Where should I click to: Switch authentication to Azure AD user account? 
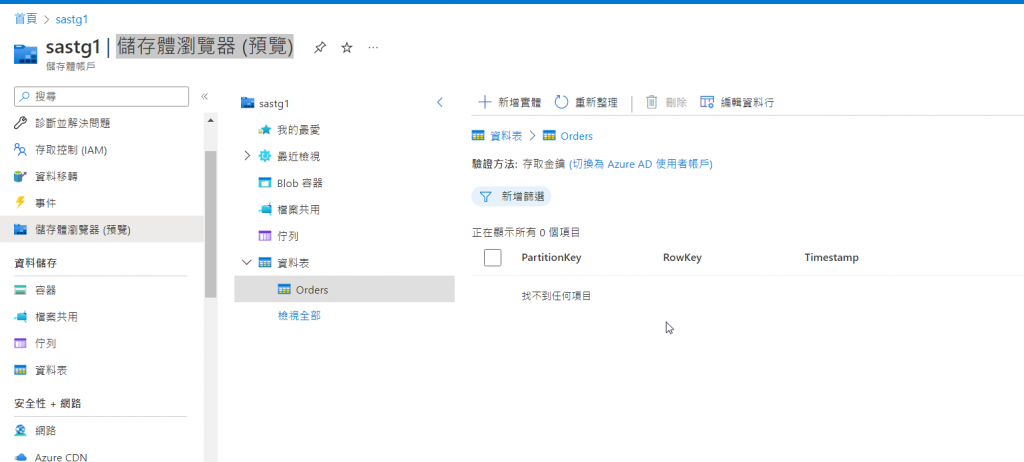pyautogui.click(x=641, y=164)
